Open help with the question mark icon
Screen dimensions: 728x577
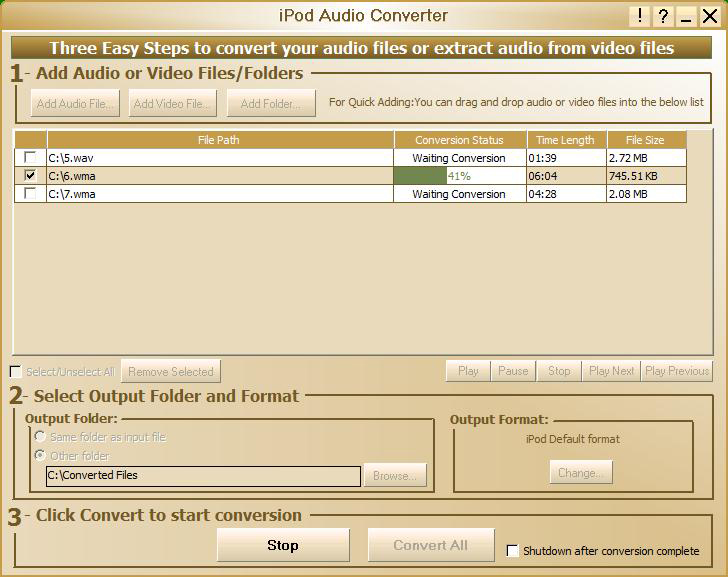[x=663, y=17]
